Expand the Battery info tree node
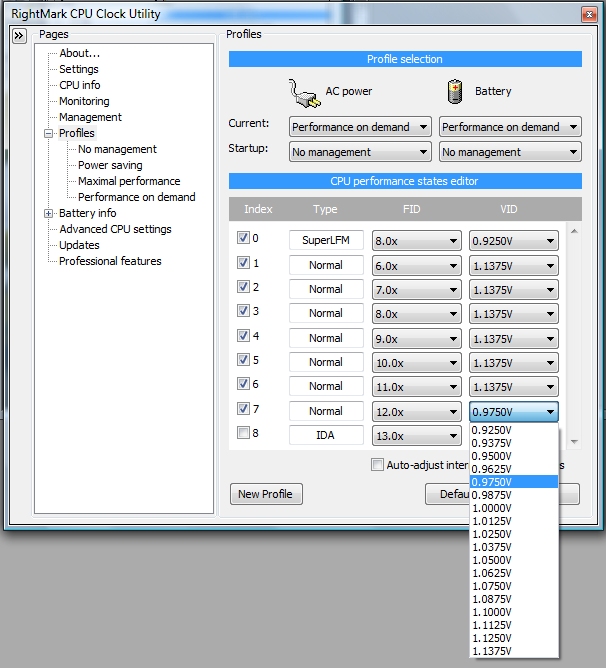The width and height of the screenshot is (606, 668). pos(49,213)
